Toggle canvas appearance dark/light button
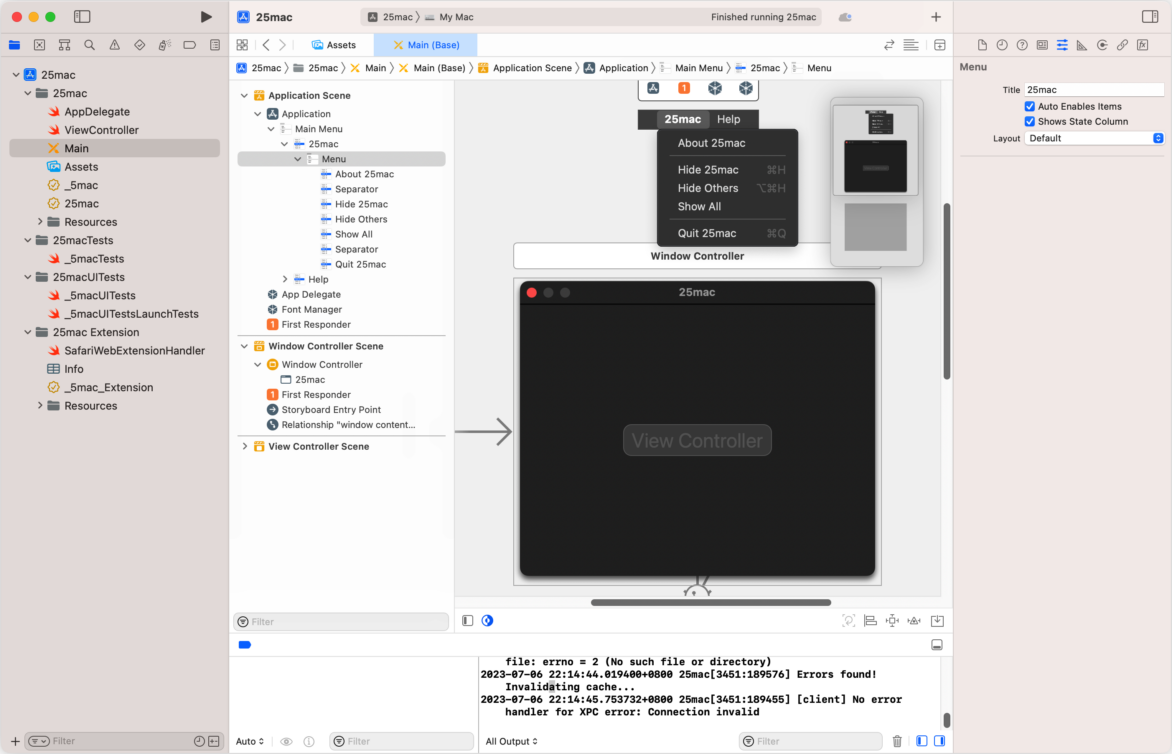 tap(487, 620)
